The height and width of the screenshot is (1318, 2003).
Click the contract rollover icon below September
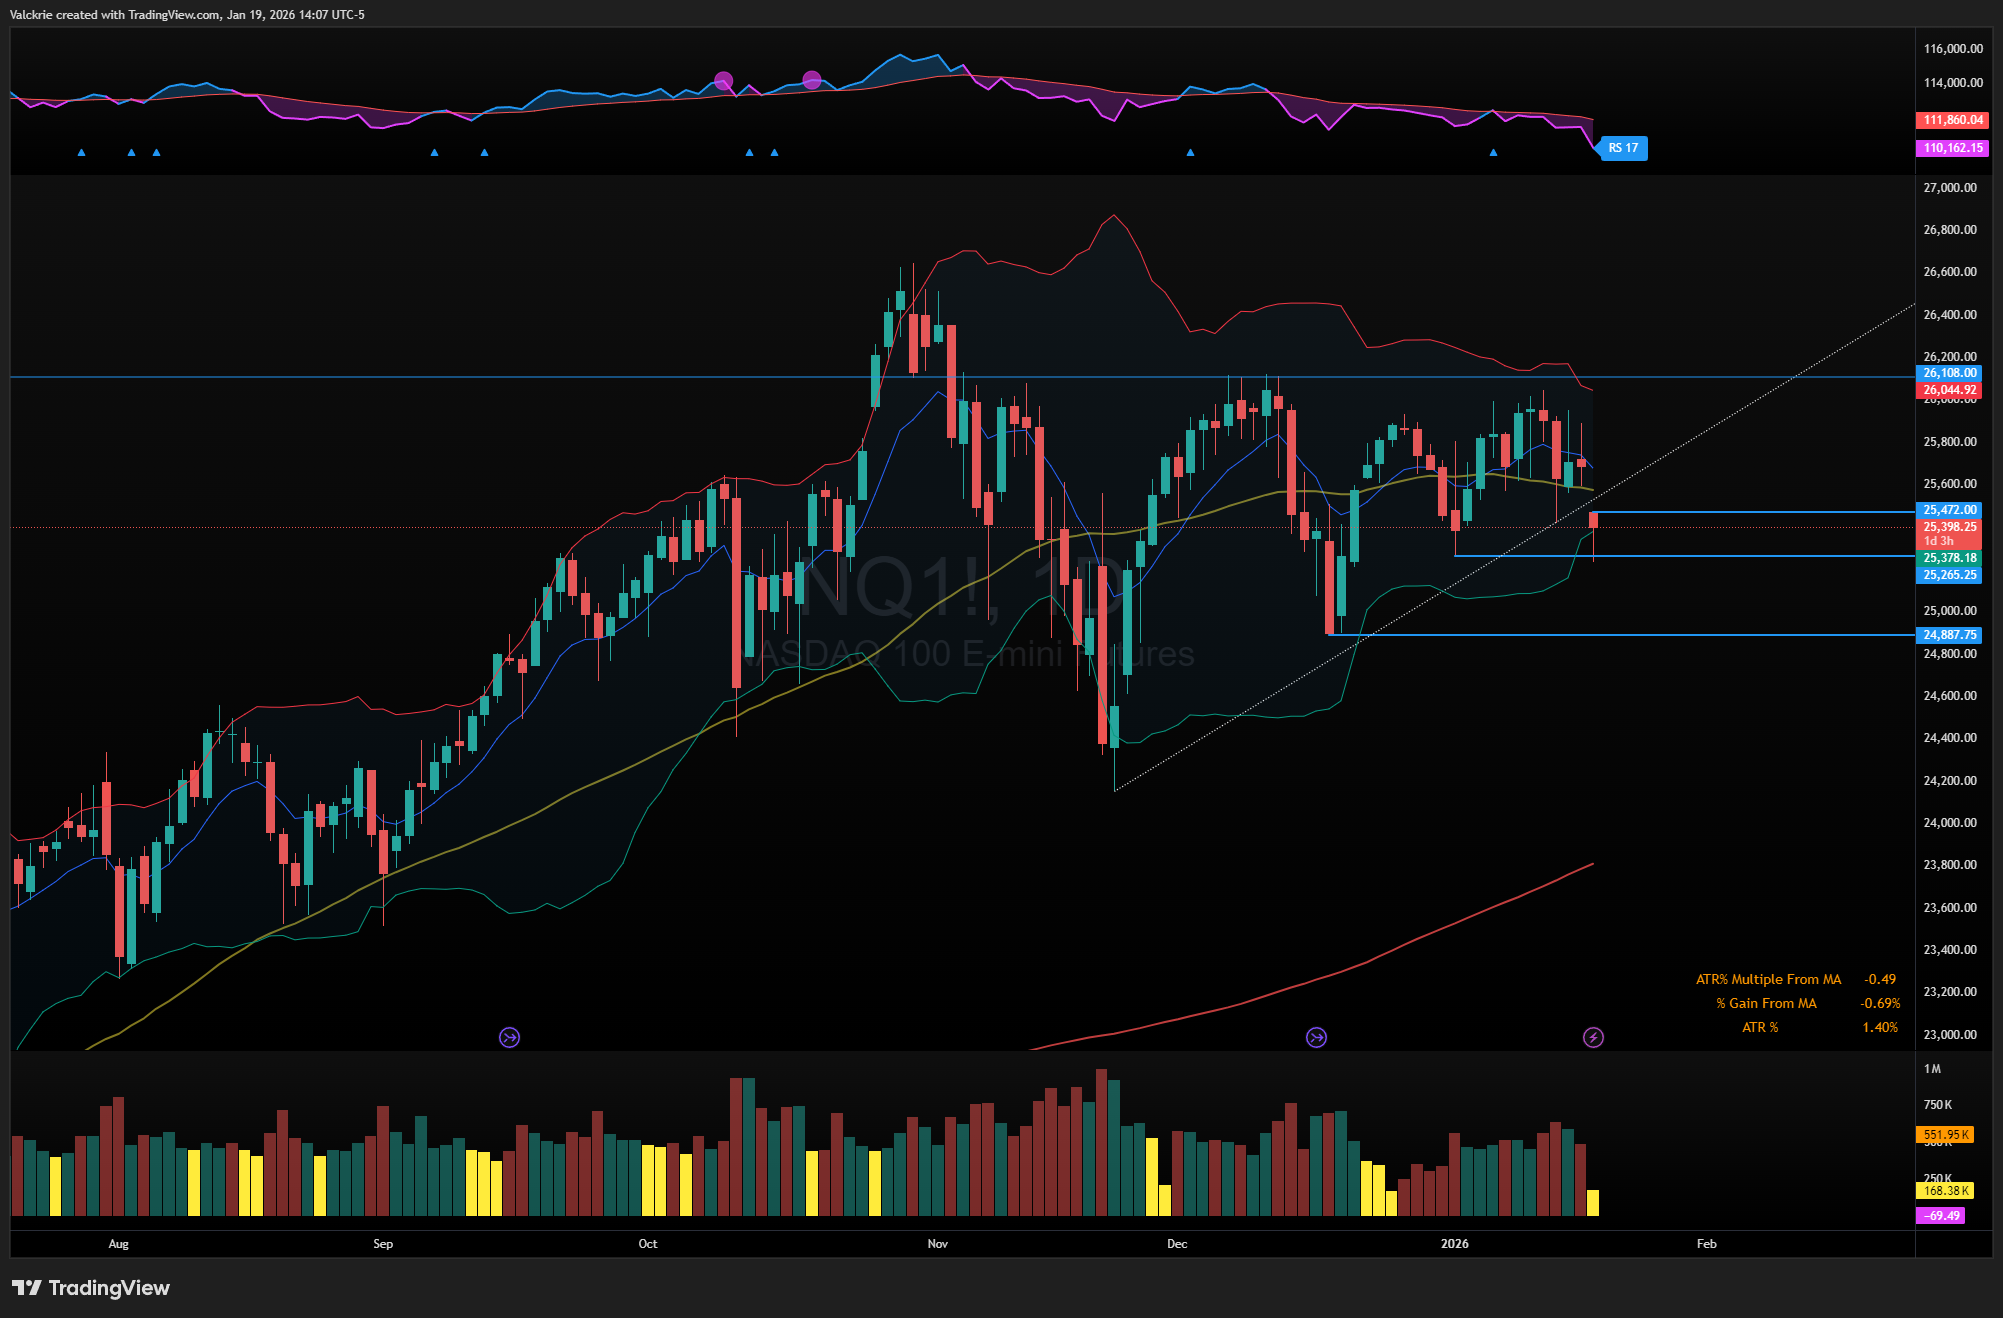pyautogui.click(x=509, y=1037)
